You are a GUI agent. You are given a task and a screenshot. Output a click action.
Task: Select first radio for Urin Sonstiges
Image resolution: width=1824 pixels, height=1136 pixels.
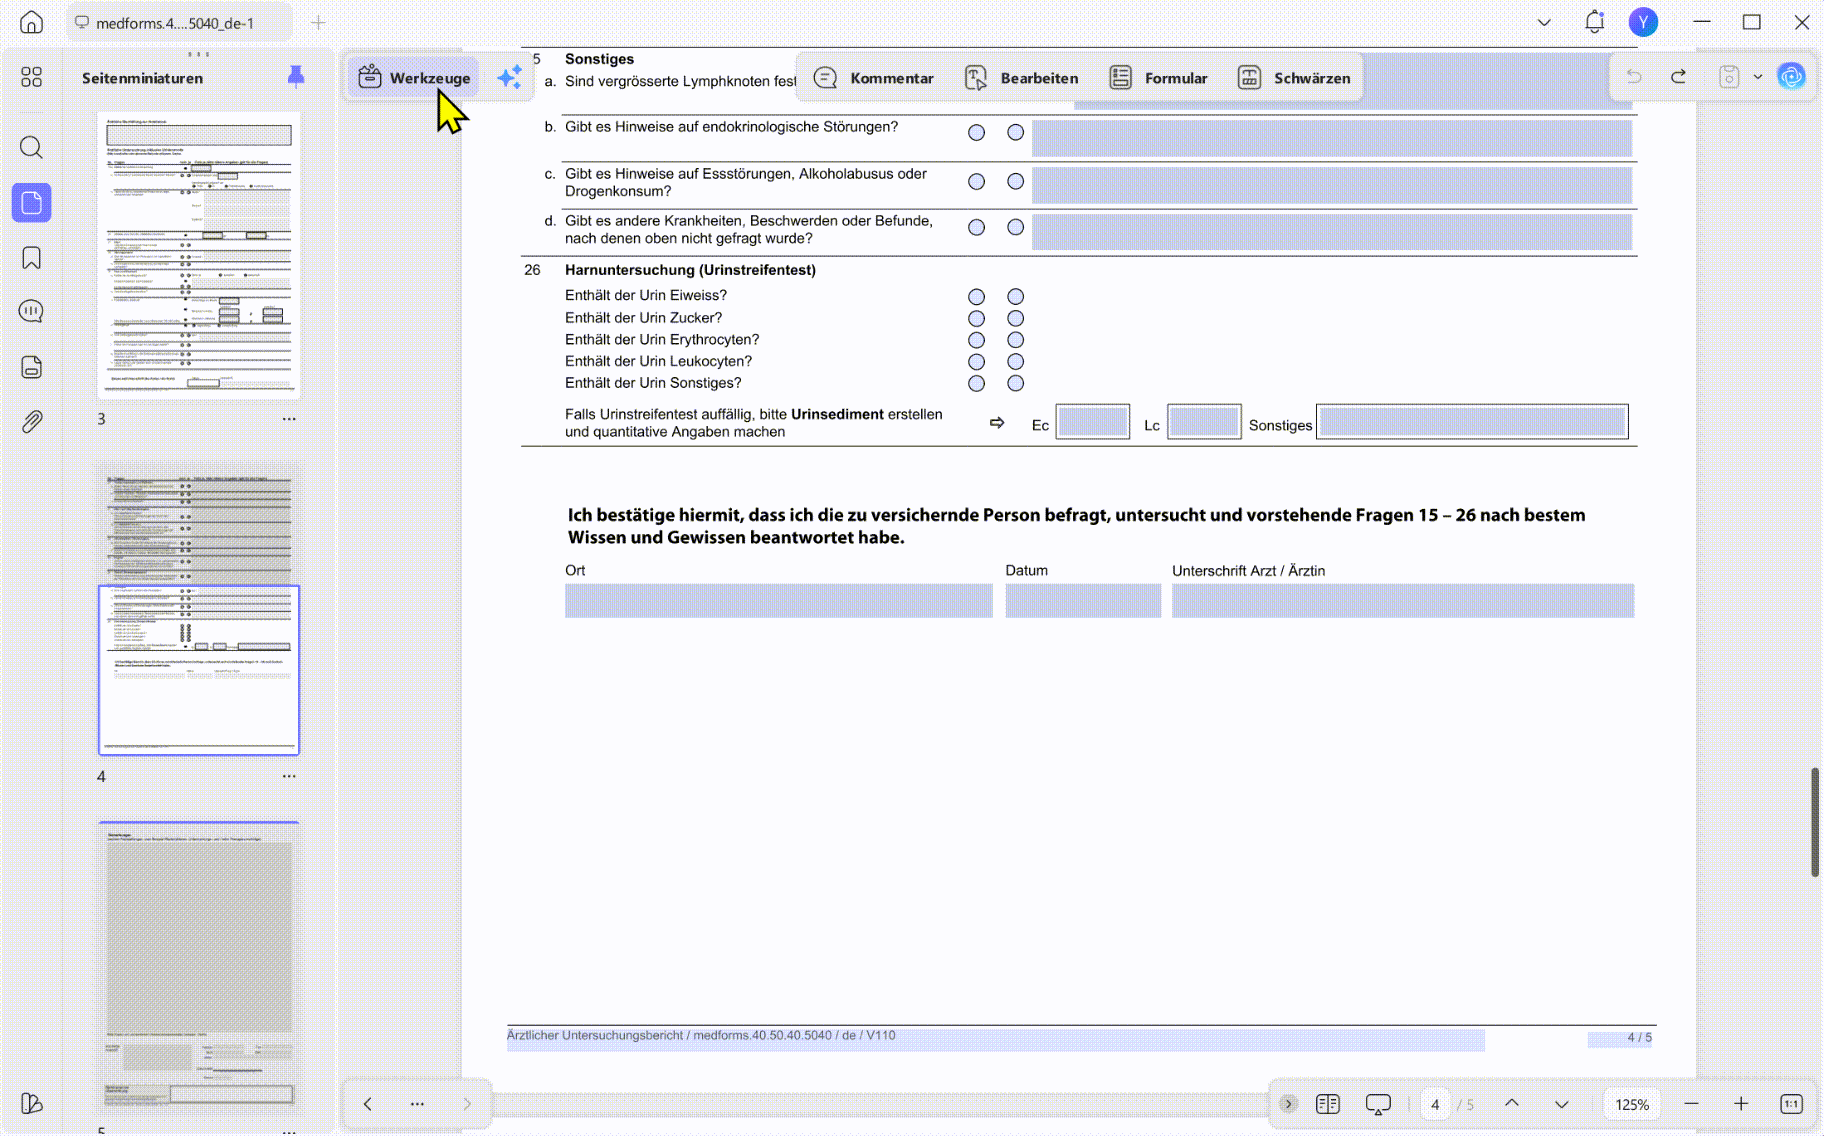coord(976,384)
